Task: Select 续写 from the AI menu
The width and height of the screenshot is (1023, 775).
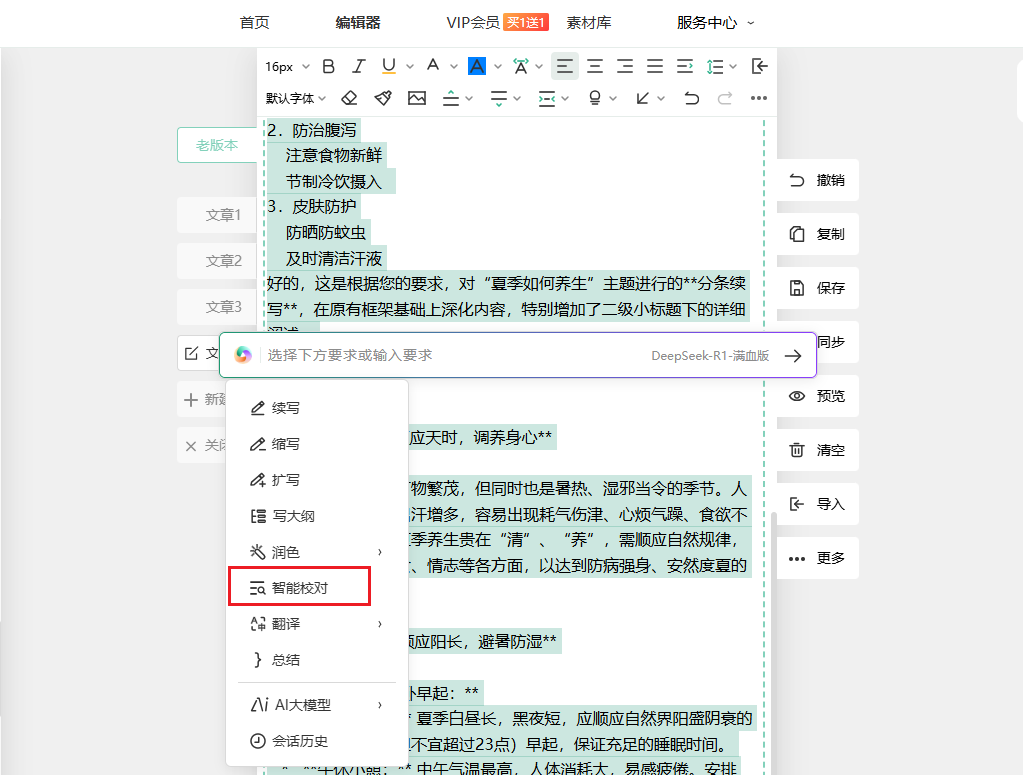Action: (x=316, y=408)
